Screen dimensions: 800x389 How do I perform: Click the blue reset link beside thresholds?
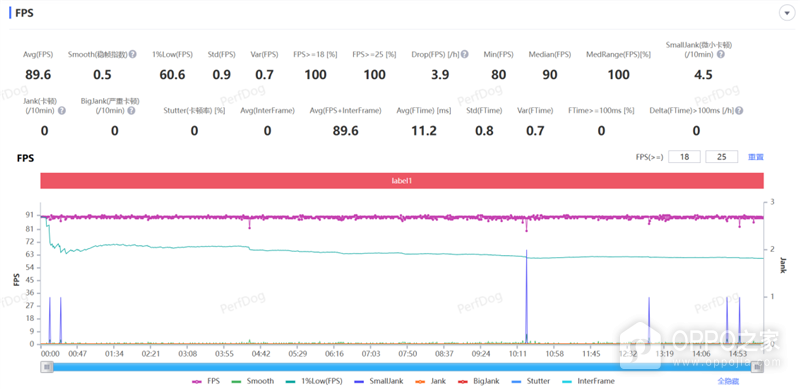[756, 157]
